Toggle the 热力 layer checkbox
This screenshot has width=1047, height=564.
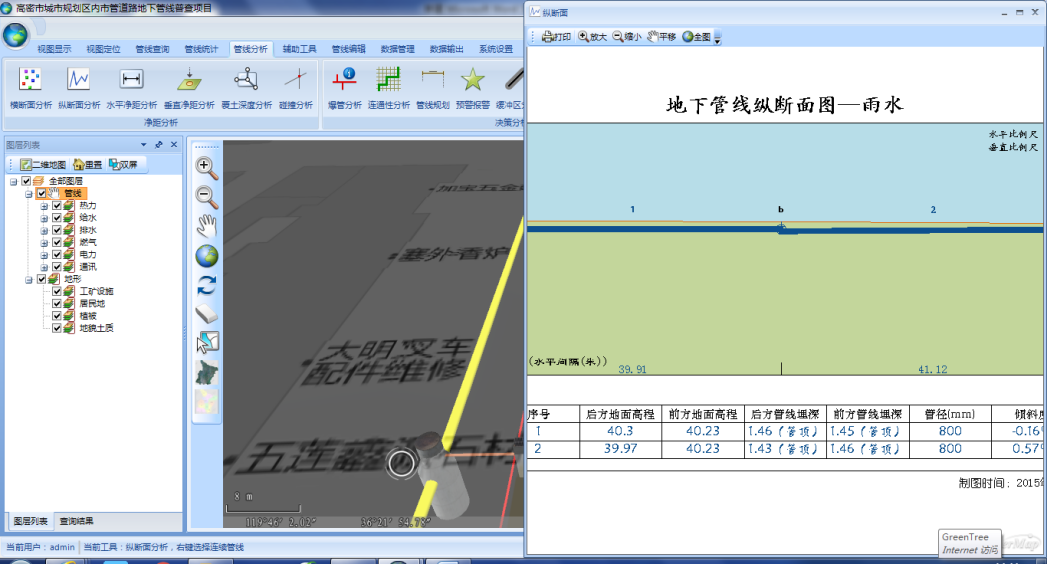point(57,206)
